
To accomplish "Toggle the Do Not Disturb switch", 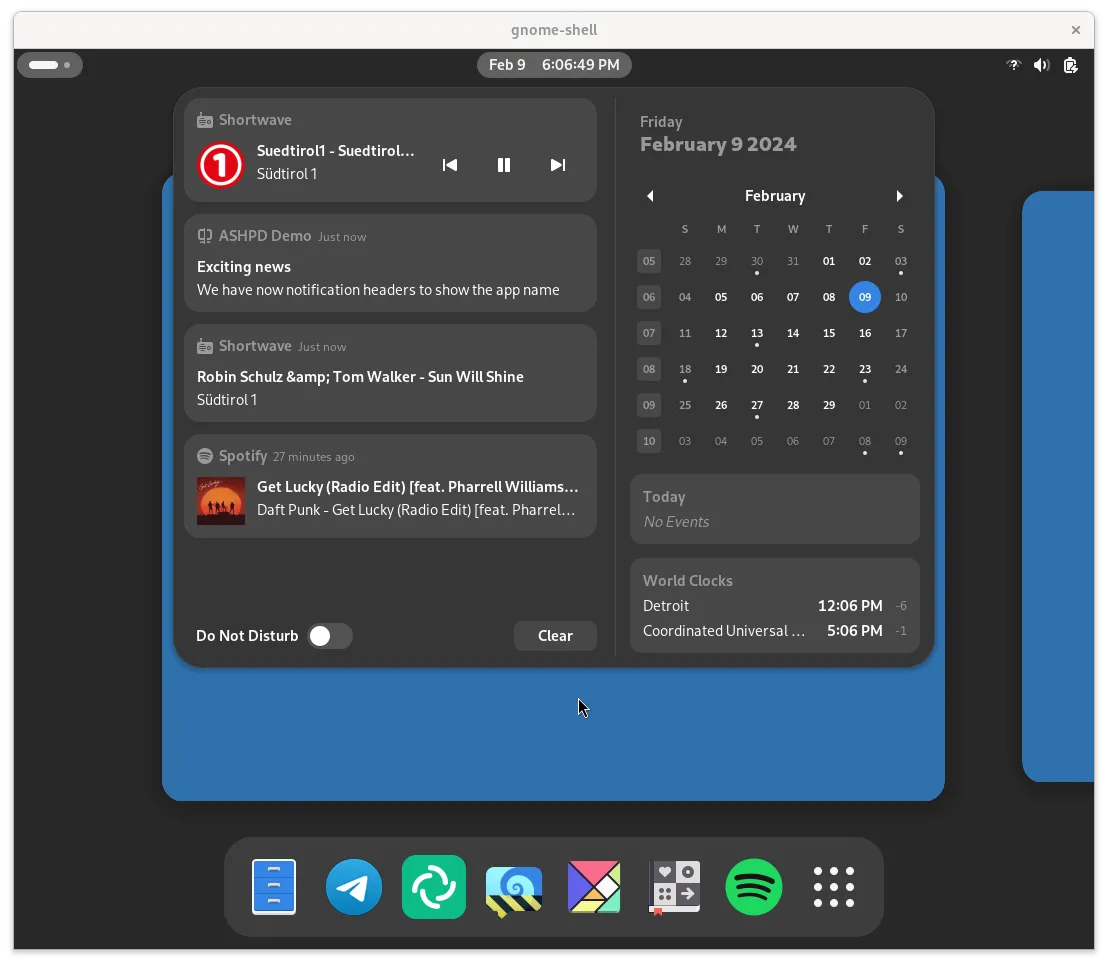I will point(329,636).
